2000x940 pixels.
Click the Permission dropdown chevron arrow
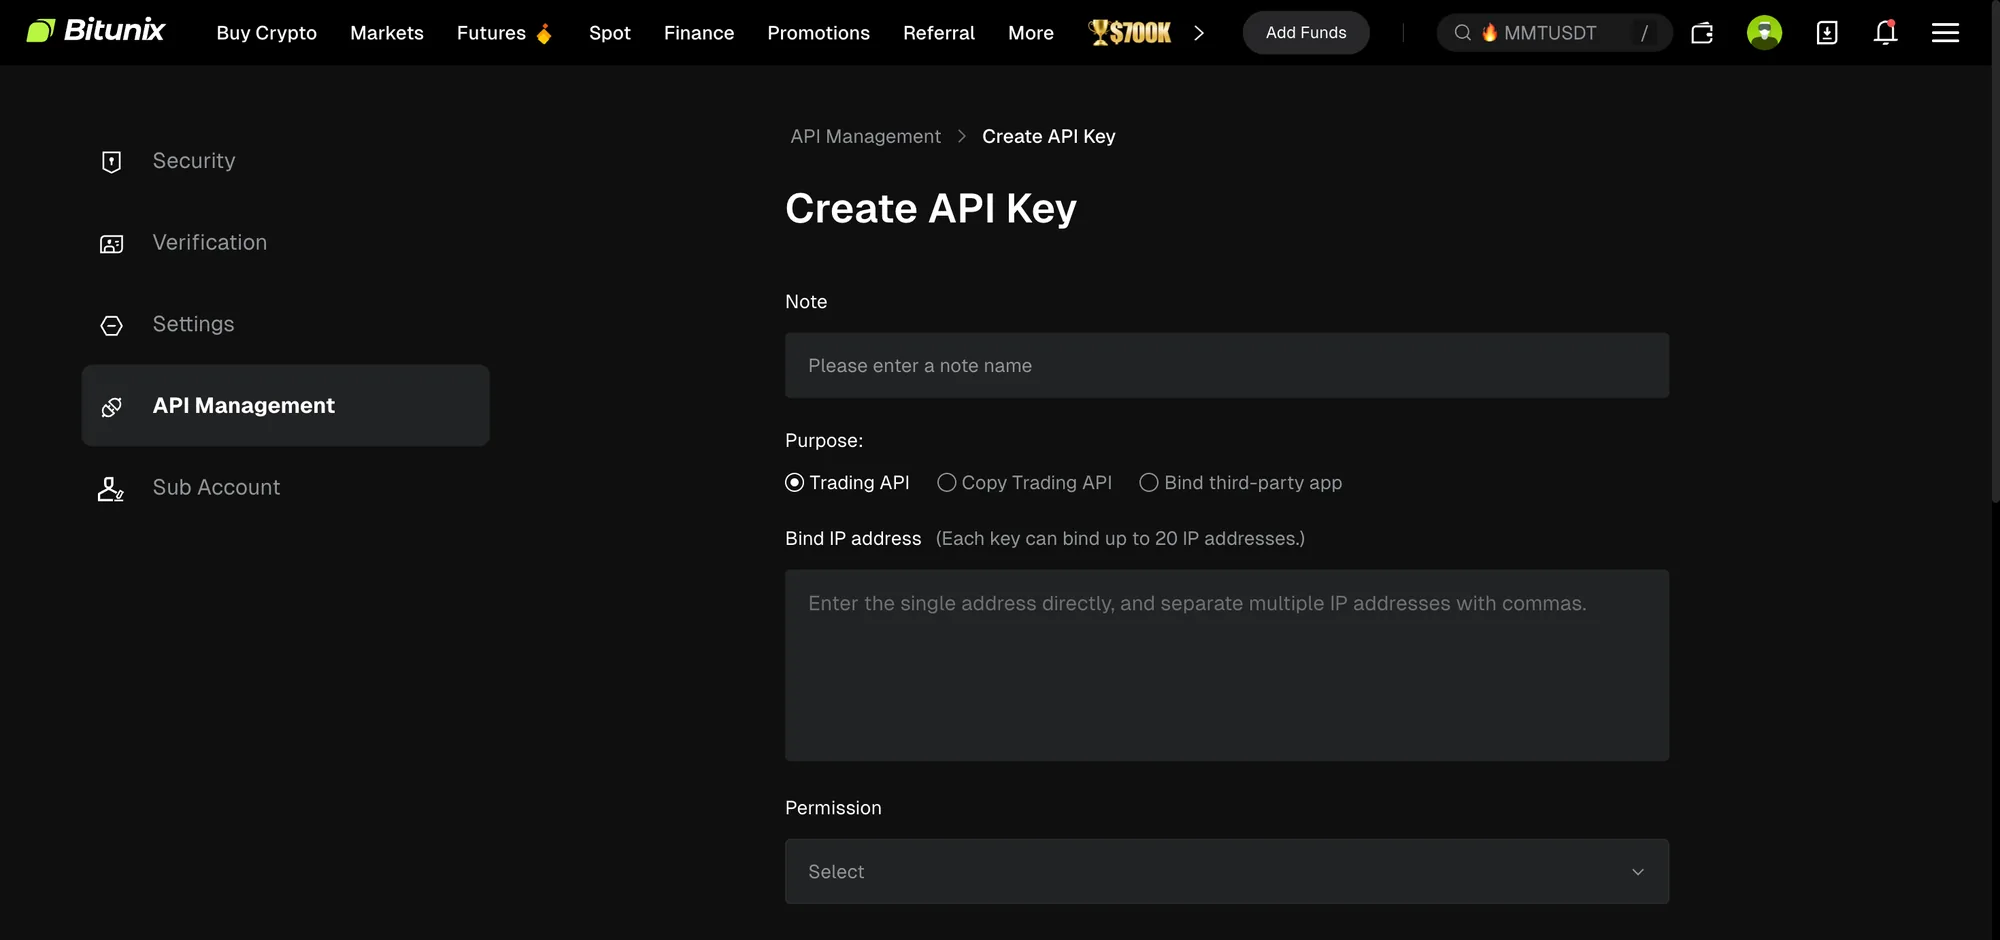click(1638, 872)
